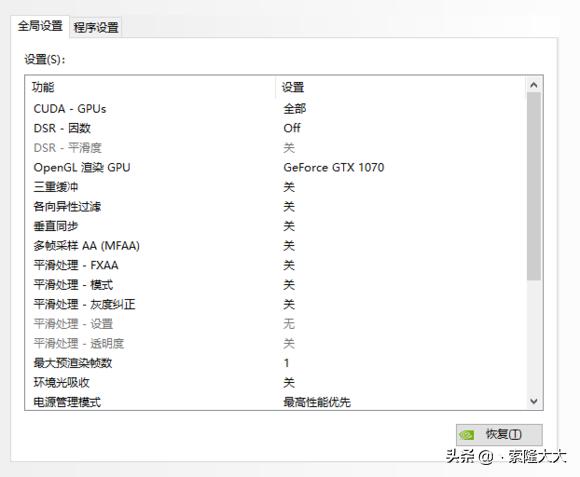Open the 全部 value for CUDA GPUs
The height and width of the screenshot is (477, 580).
(295, 109)
